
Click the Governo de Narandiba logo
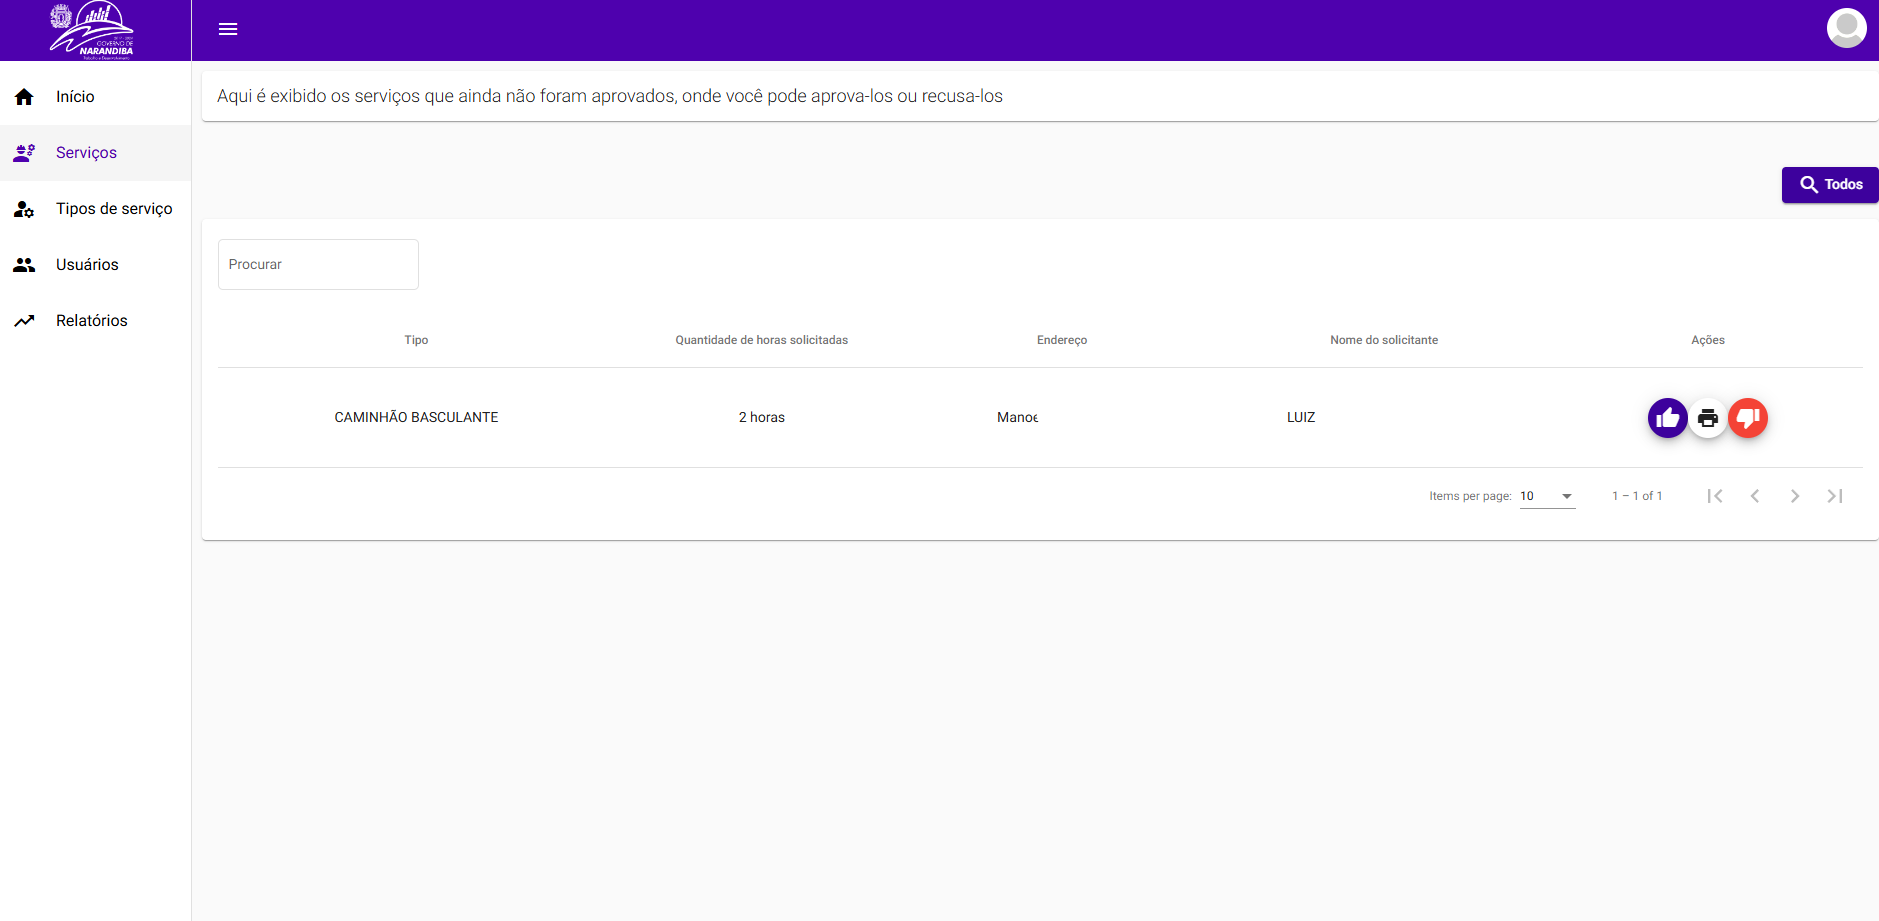click(92, 30)
